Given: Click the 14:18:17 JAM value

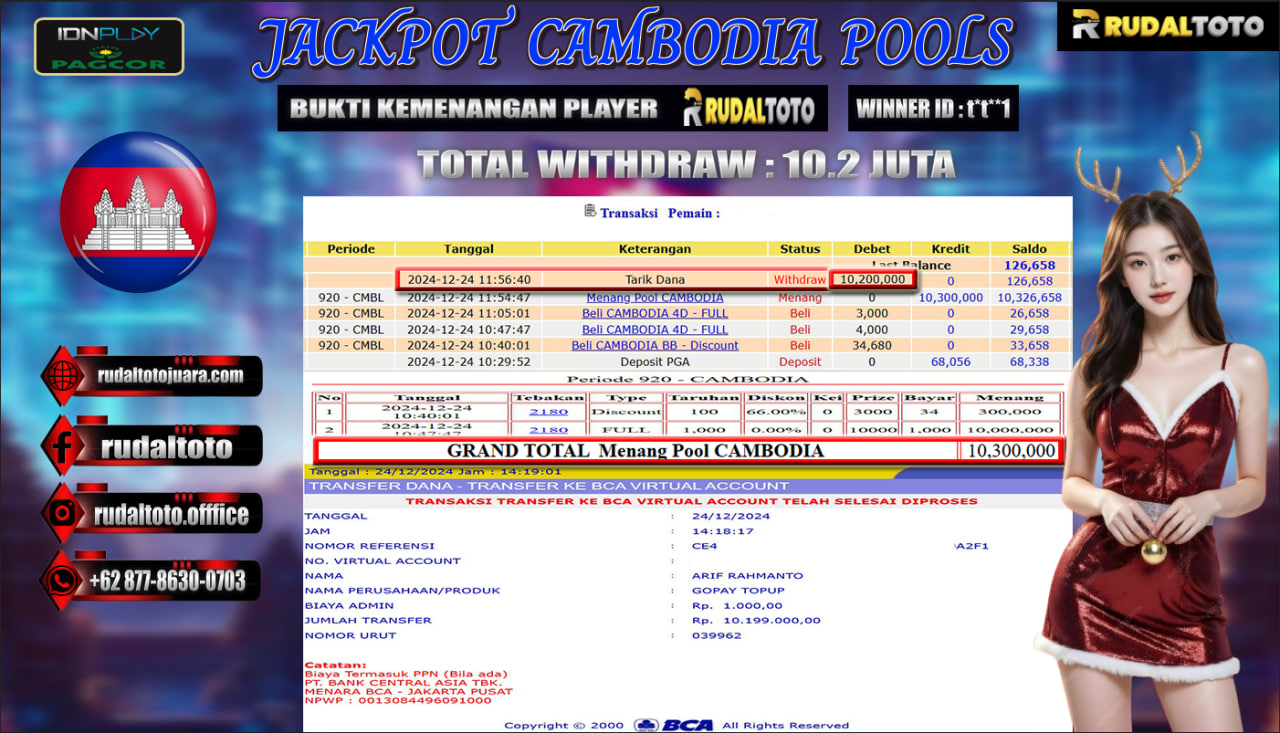Looking at the screenshot, I should pos(722,531).
